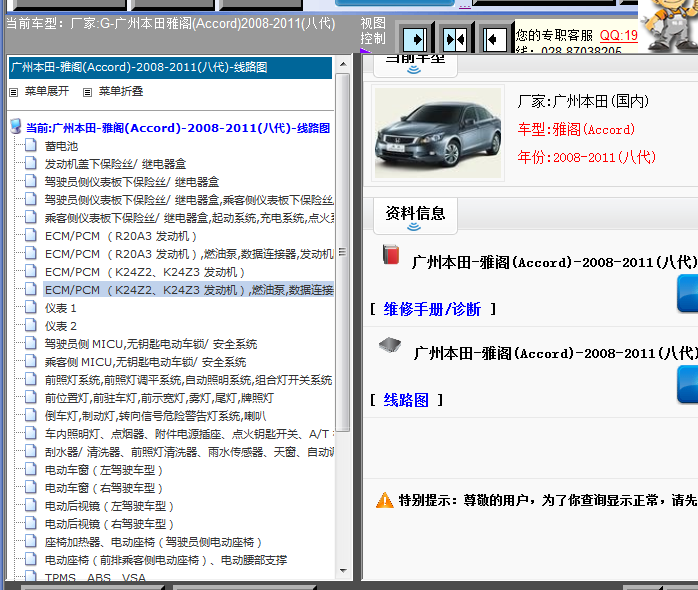698x590 pixels.
Task: Select 电动车窗（右驾驶车型）
Action: [104, 488]
